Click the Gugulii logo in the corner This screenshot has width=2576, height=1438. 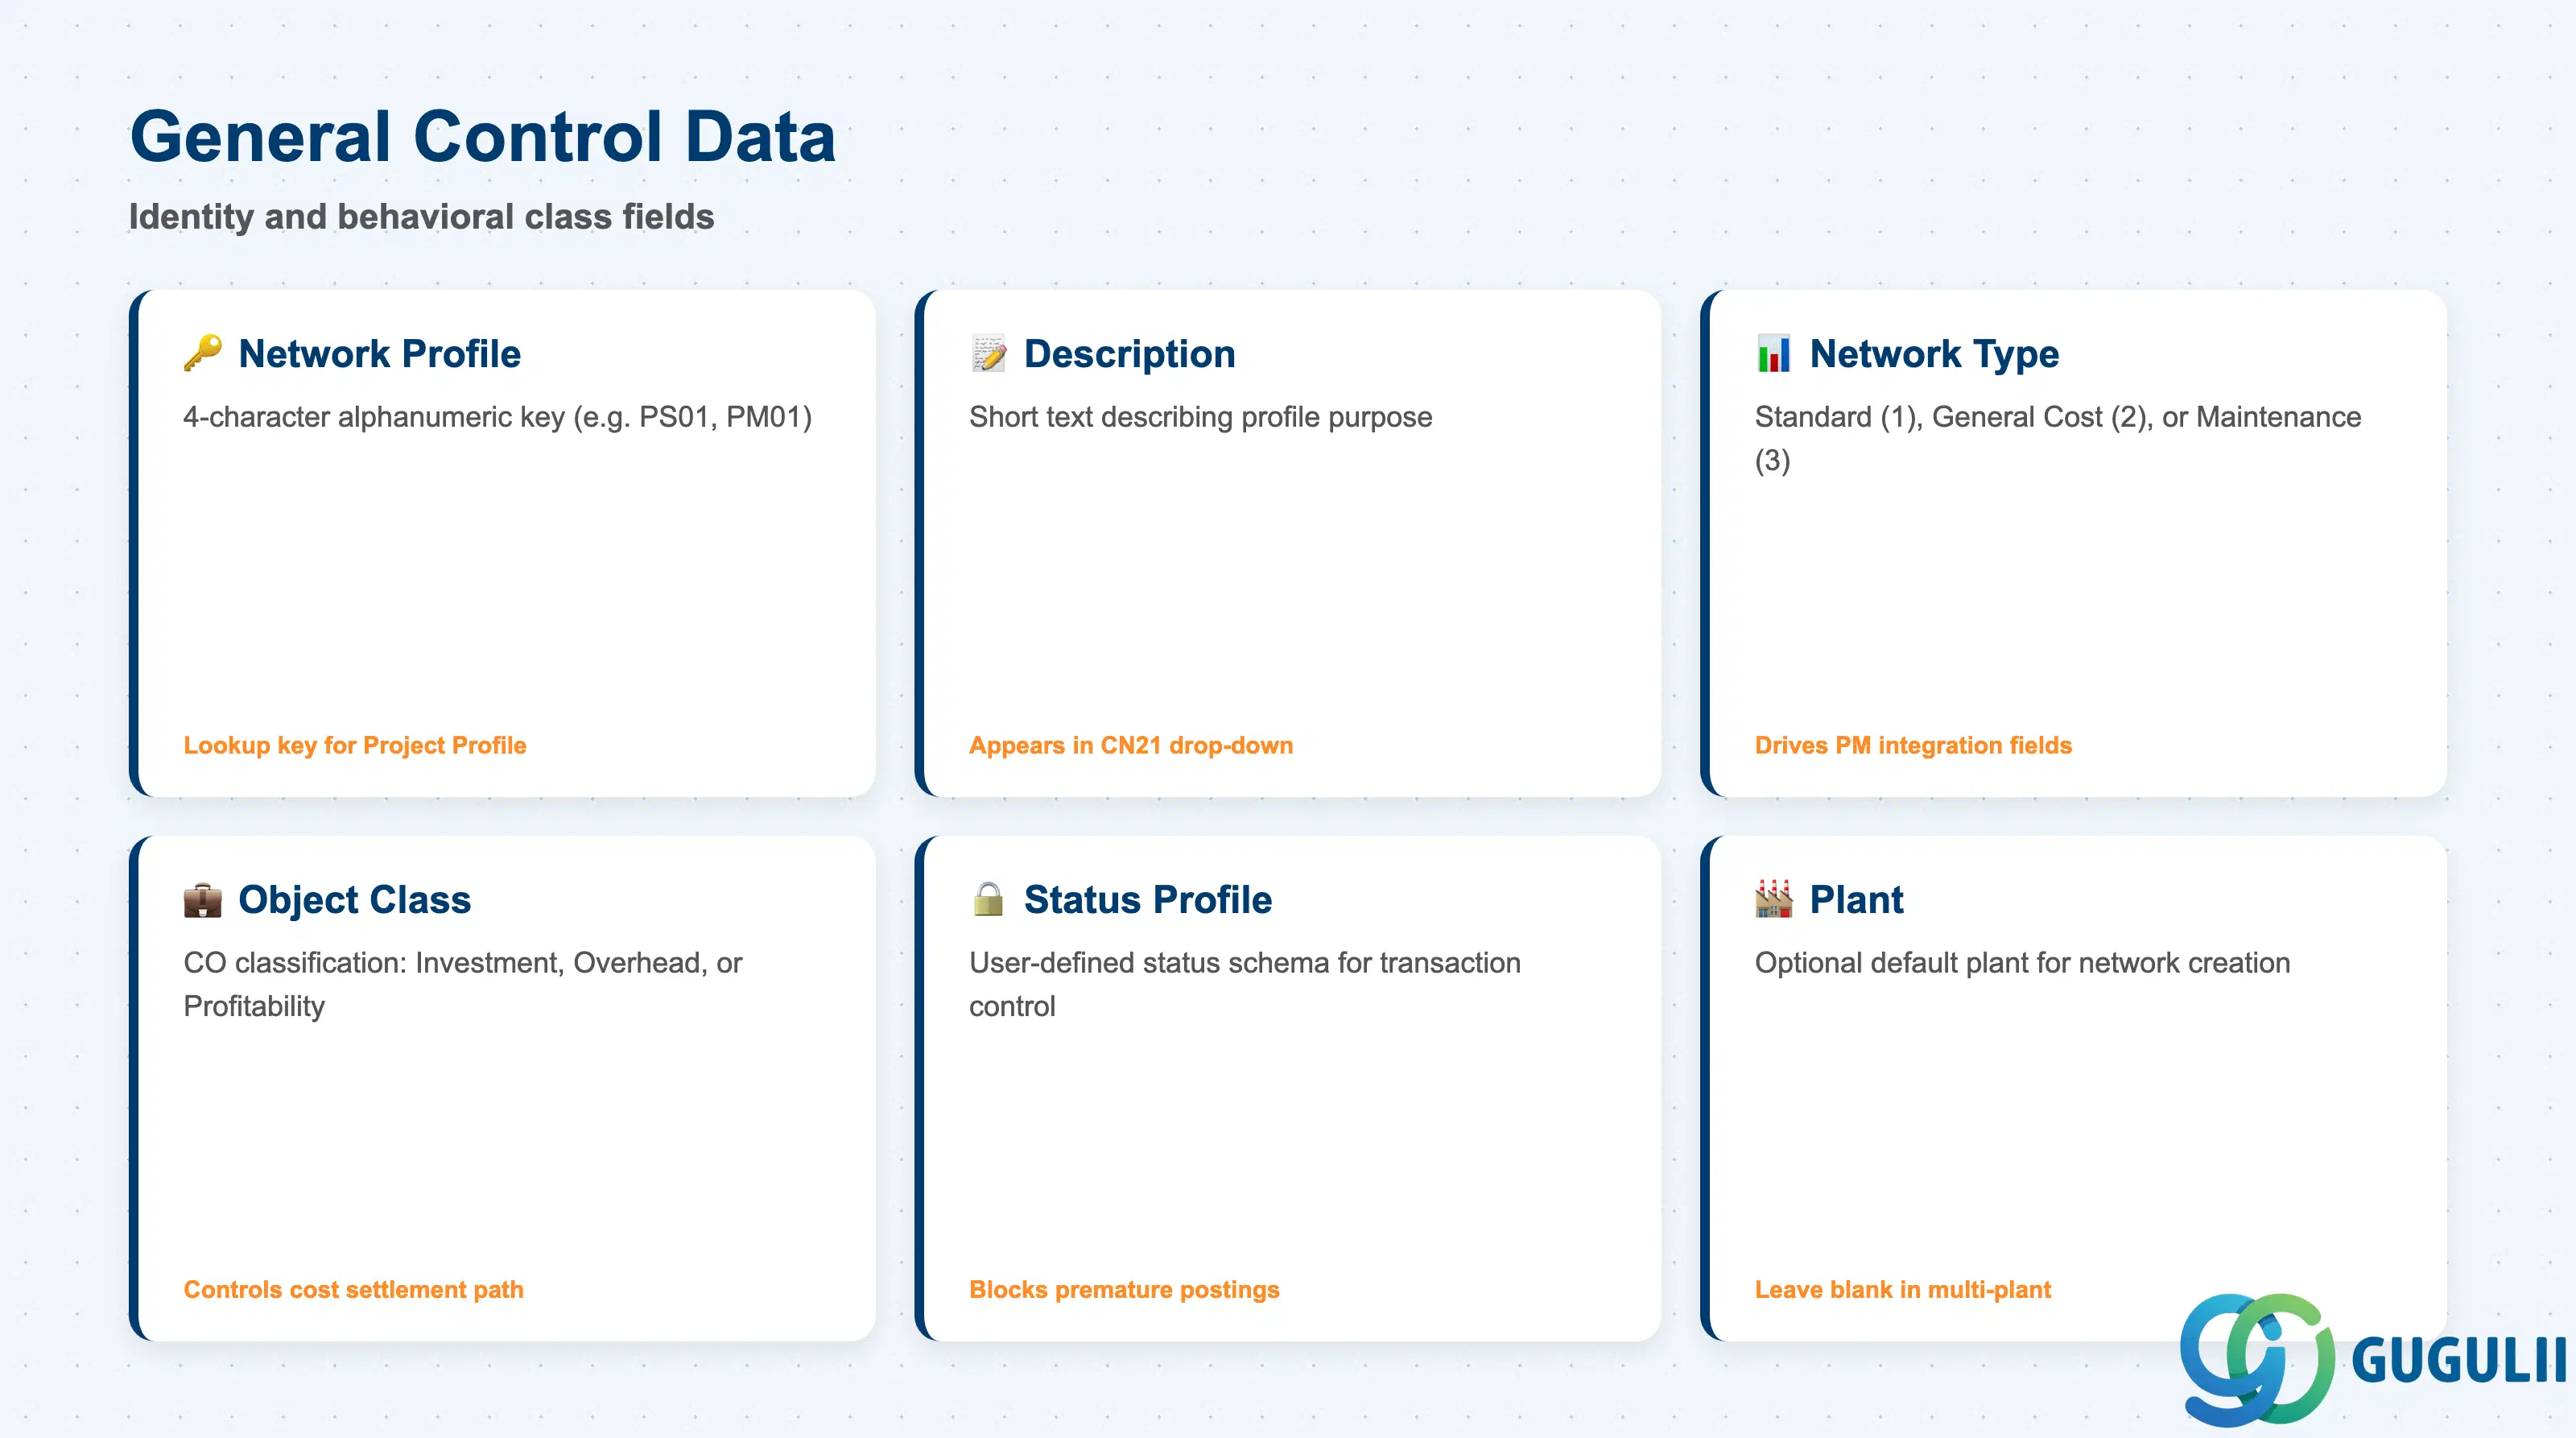coord(2372,1359)
